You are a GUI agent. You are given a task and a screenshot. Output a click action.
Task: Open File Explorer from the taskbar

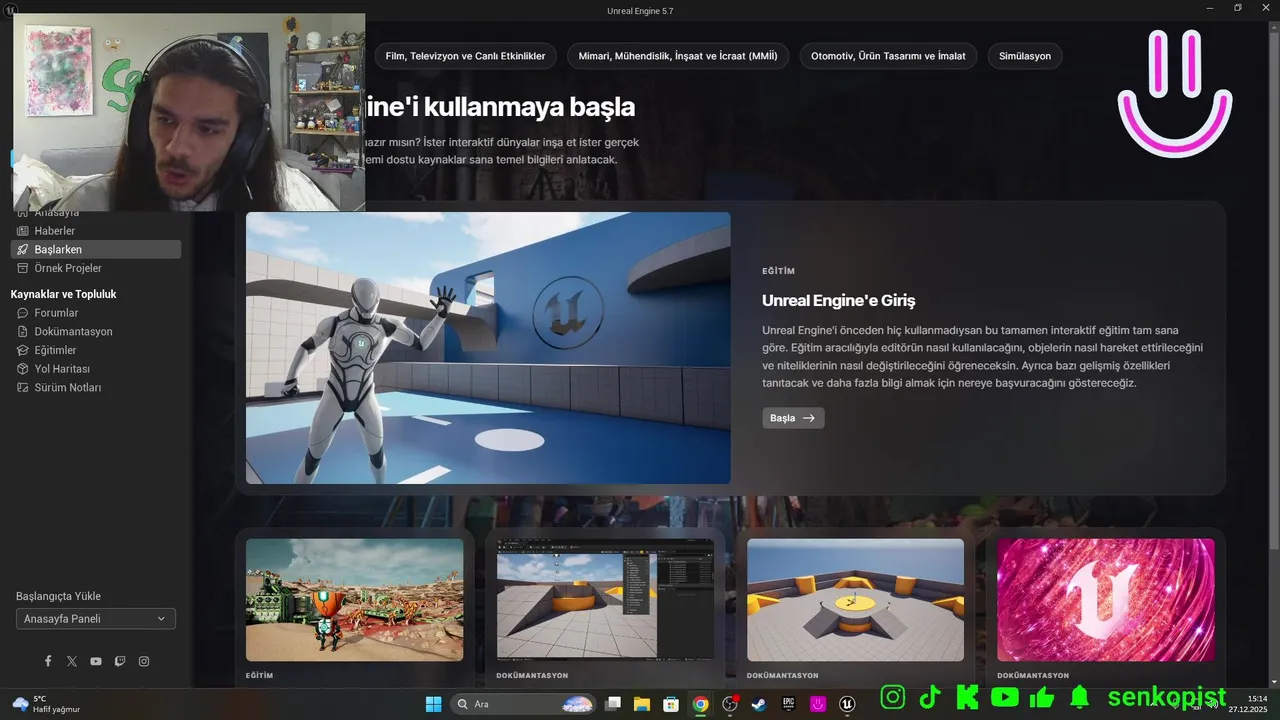(642, 704)
